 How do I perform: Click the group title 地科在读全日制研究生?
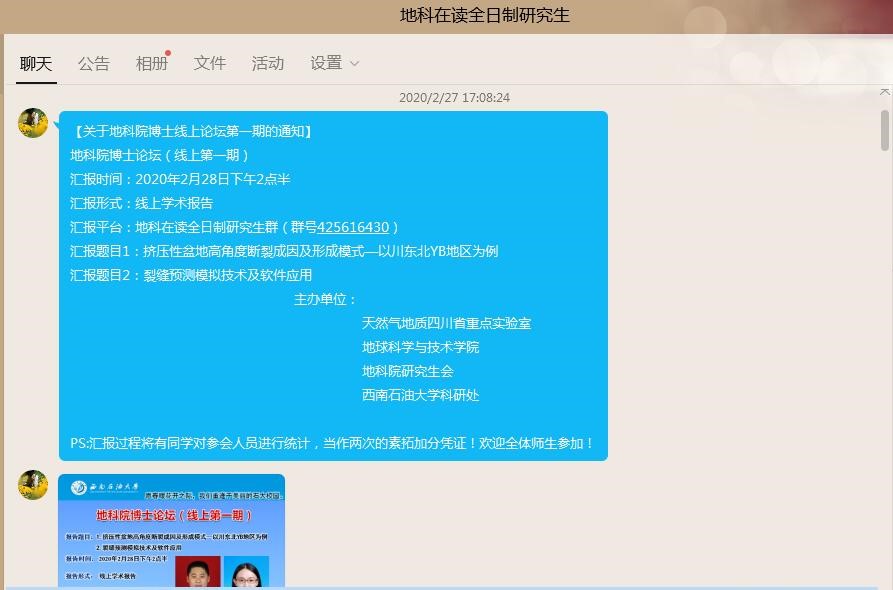tap(485, 15)
